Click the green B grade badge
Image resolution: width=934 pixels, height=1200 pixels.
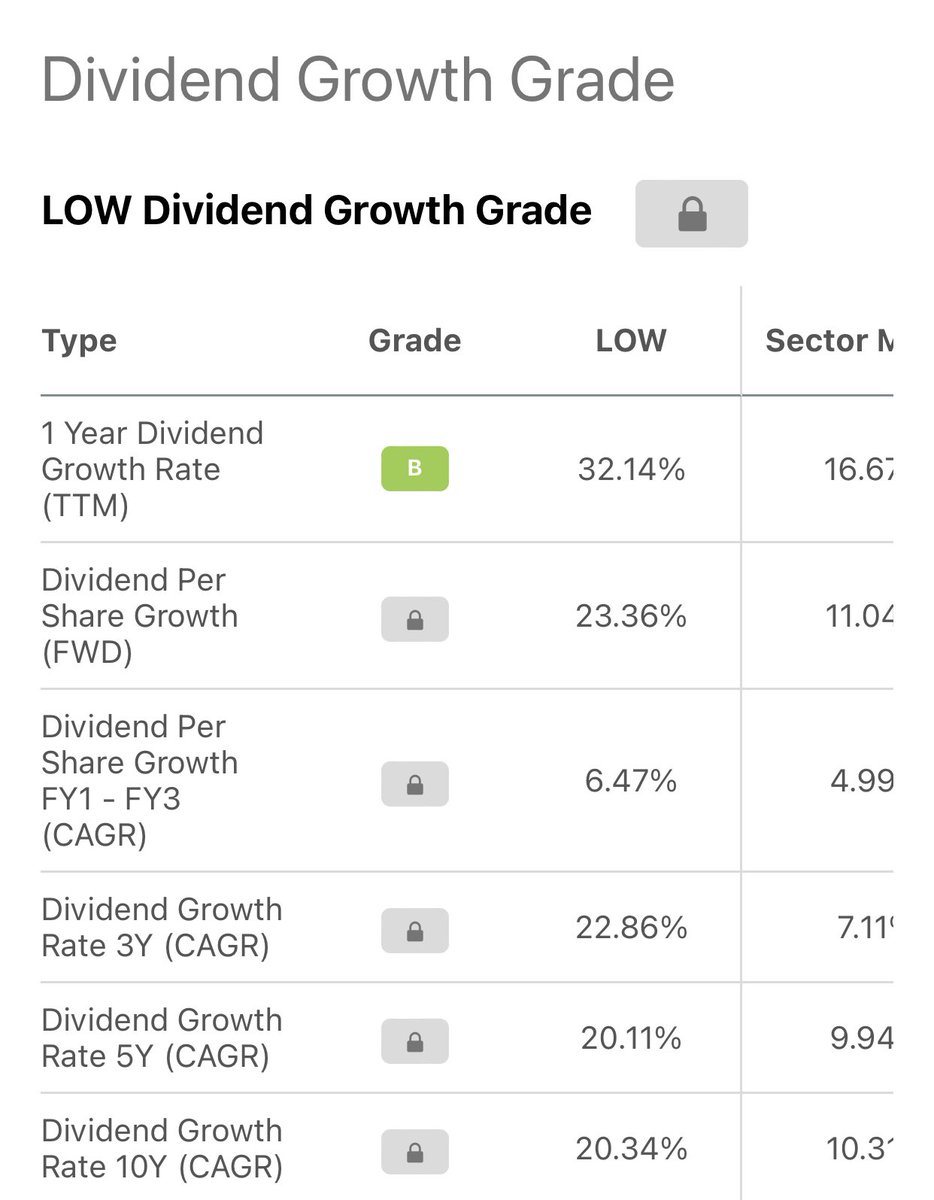[x=415, y=469]
